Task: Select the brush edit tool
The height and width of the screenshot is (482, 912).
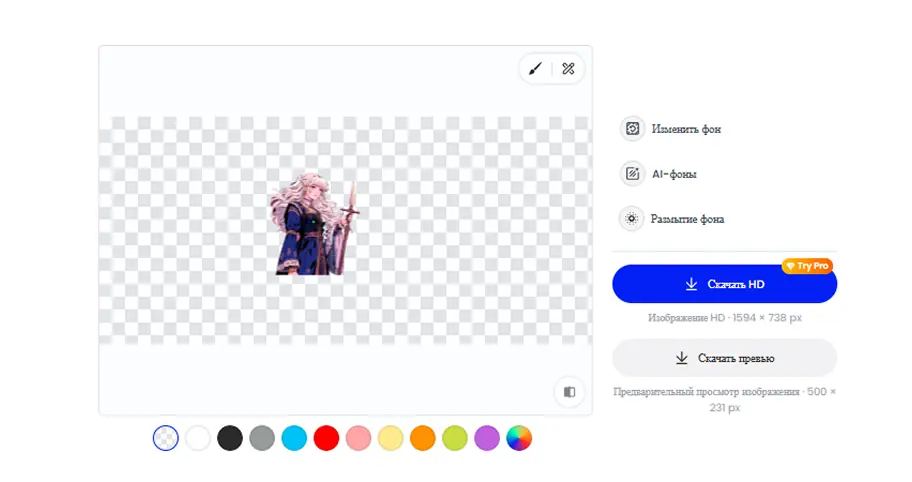Action: [535, 69]
